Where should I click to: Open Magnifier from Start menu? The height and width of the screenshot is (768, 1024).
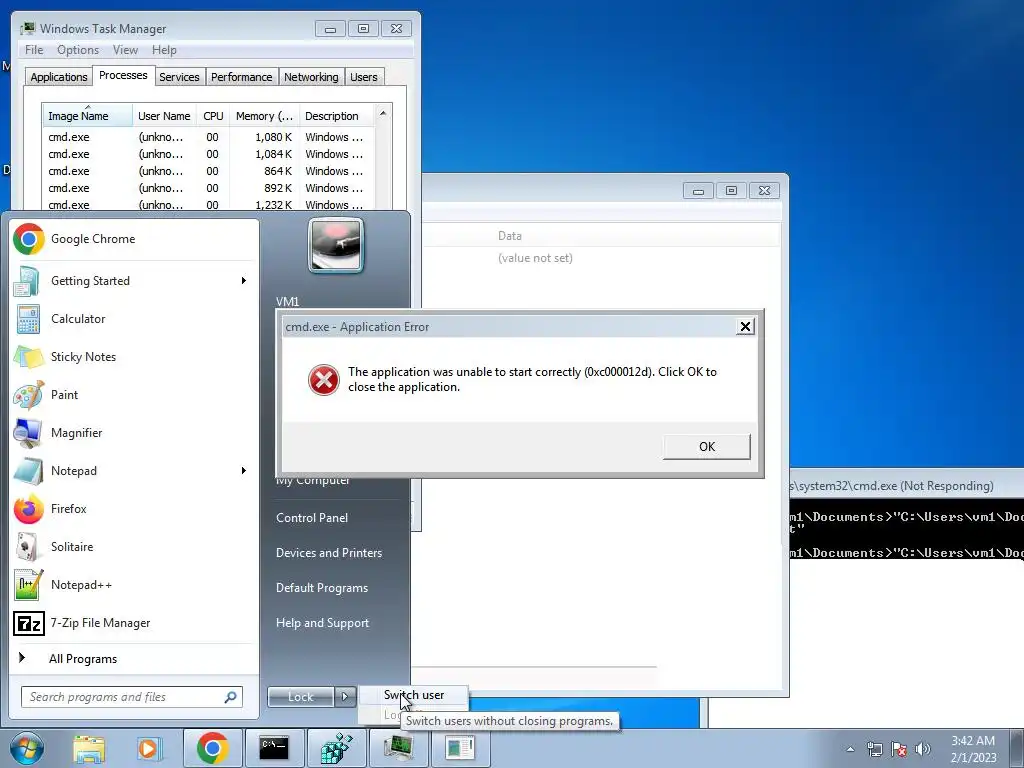tap(134, 432)
